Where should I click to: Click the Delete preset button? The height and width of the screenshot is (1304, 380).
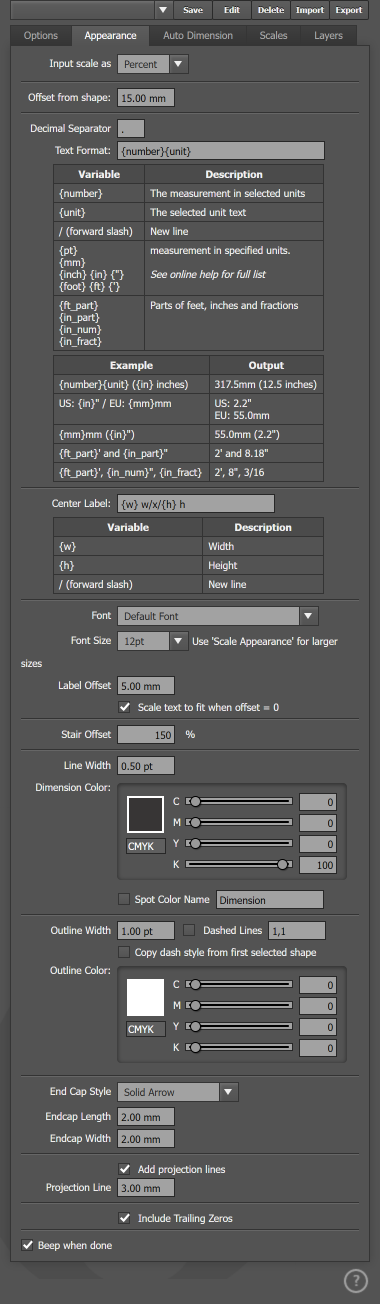[270, 10]
